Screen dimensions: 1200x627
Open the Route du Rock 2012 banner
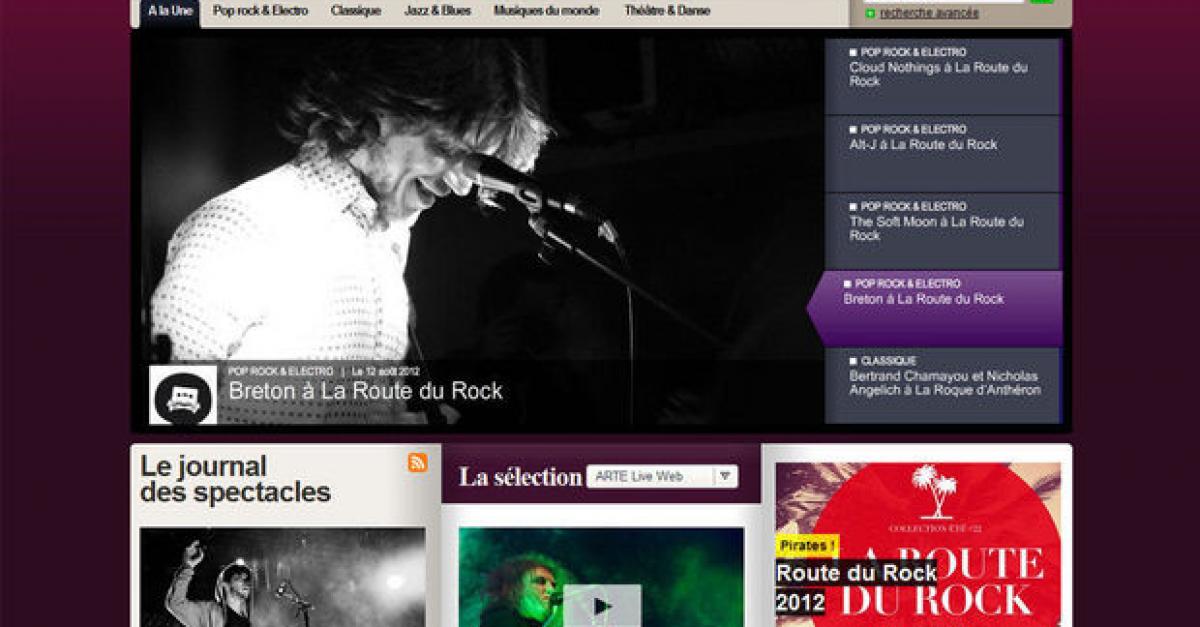point(918,544)
